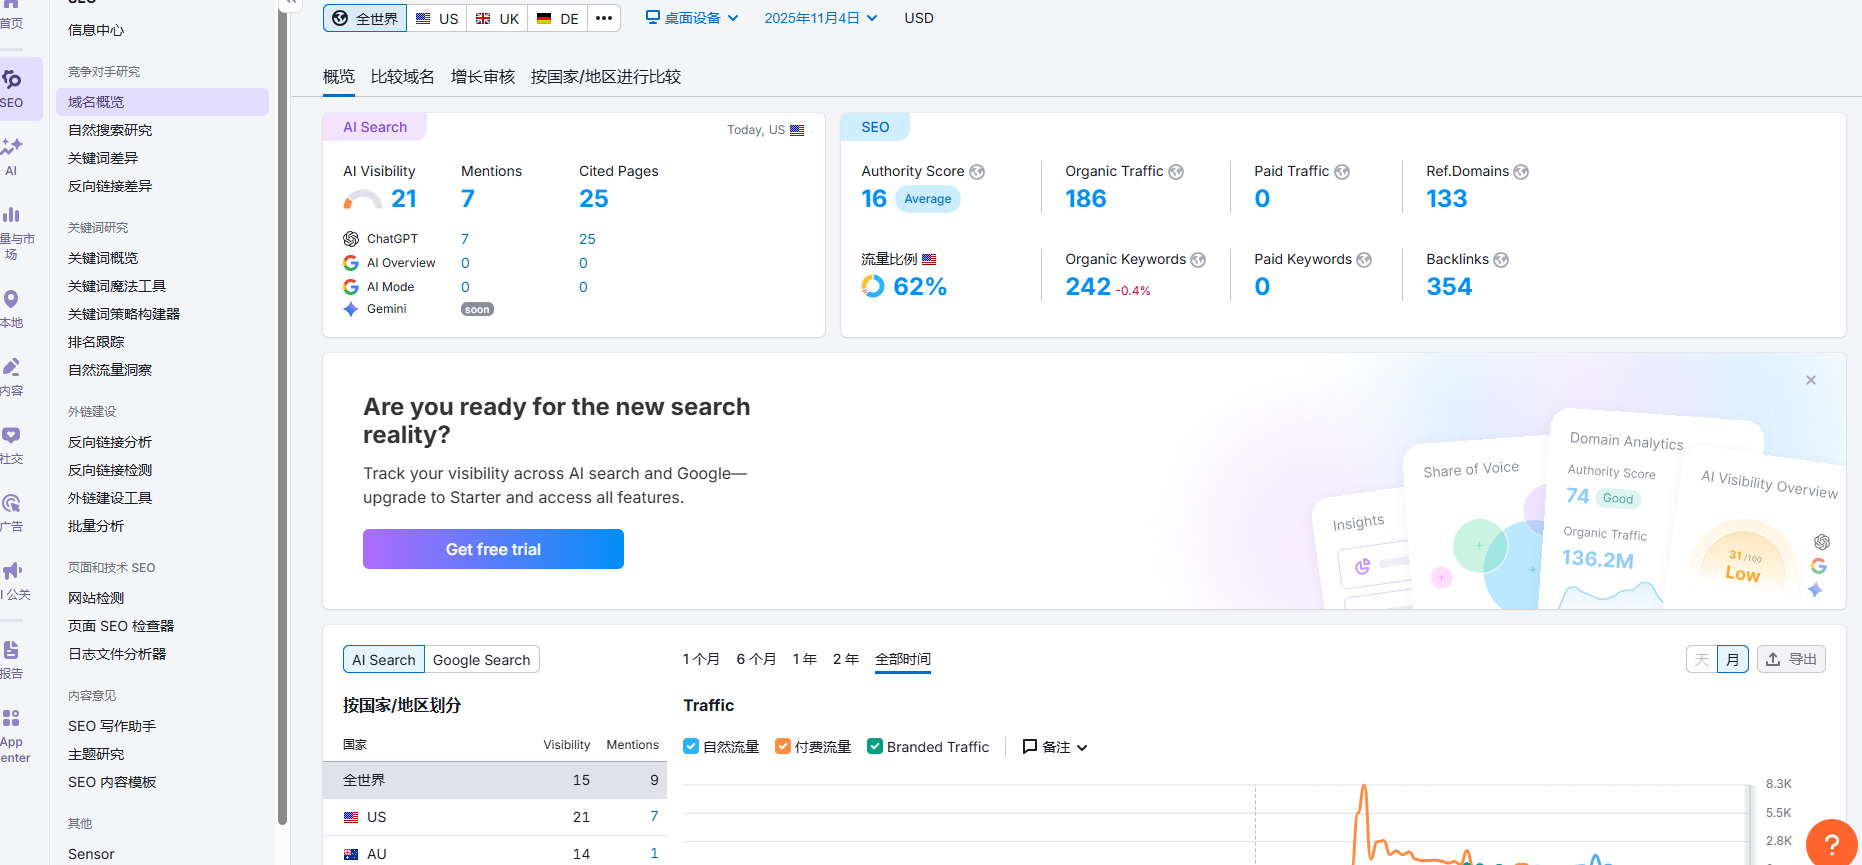The image size is (1862, 865).
Task: Click the Organic Traffic info icon
Action: tap(1176, 172)
